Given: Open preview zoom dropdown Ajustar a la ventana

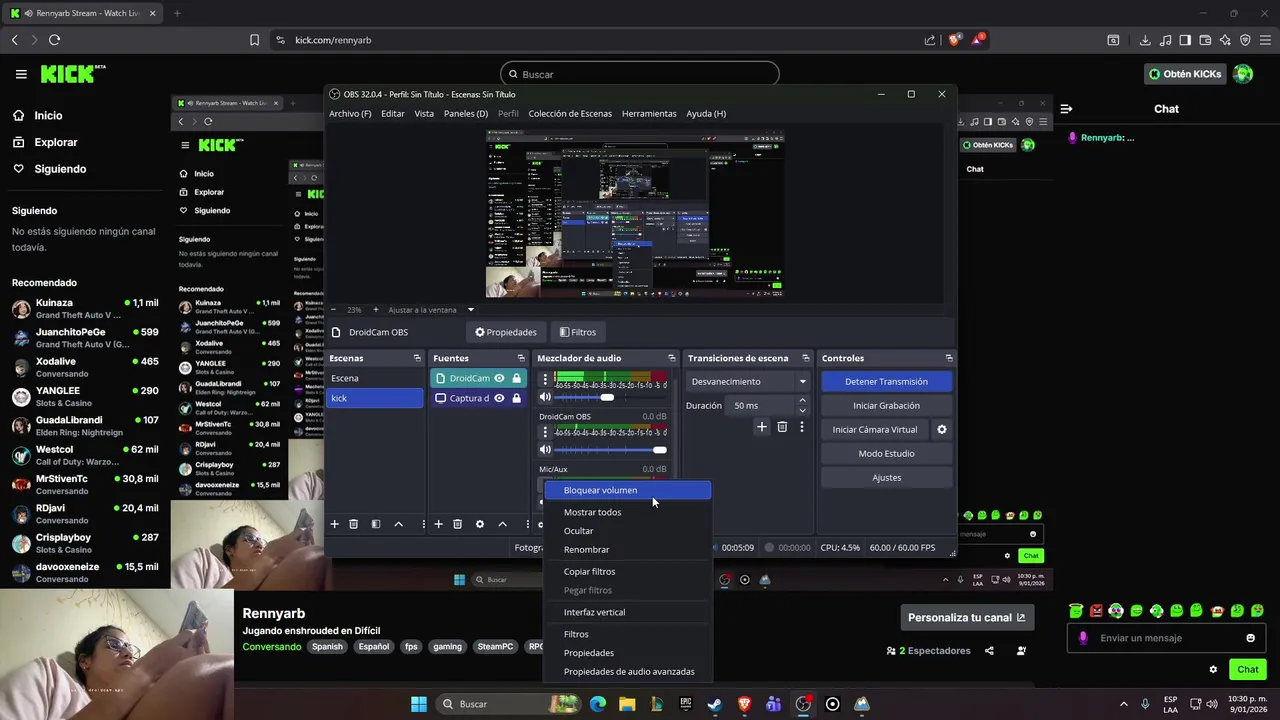Looking at the screenshot, I should pyautogui.click(x=431, y=310).
